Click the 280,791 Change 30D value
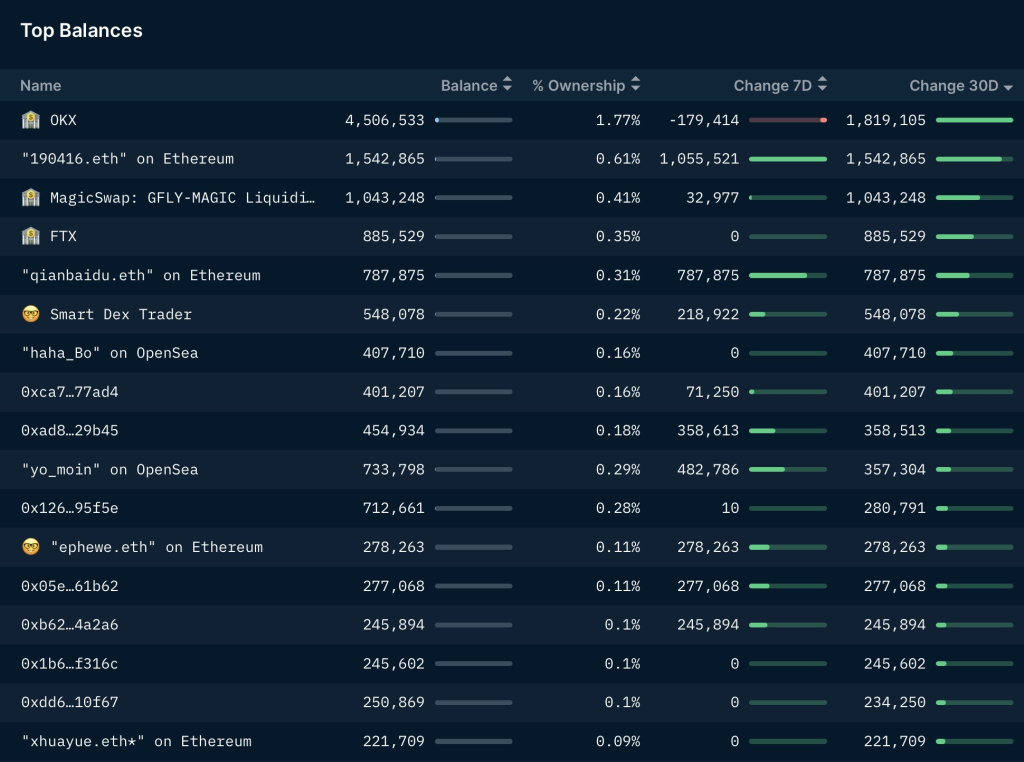Screen dimensions: 1024x762 point(895,508)
